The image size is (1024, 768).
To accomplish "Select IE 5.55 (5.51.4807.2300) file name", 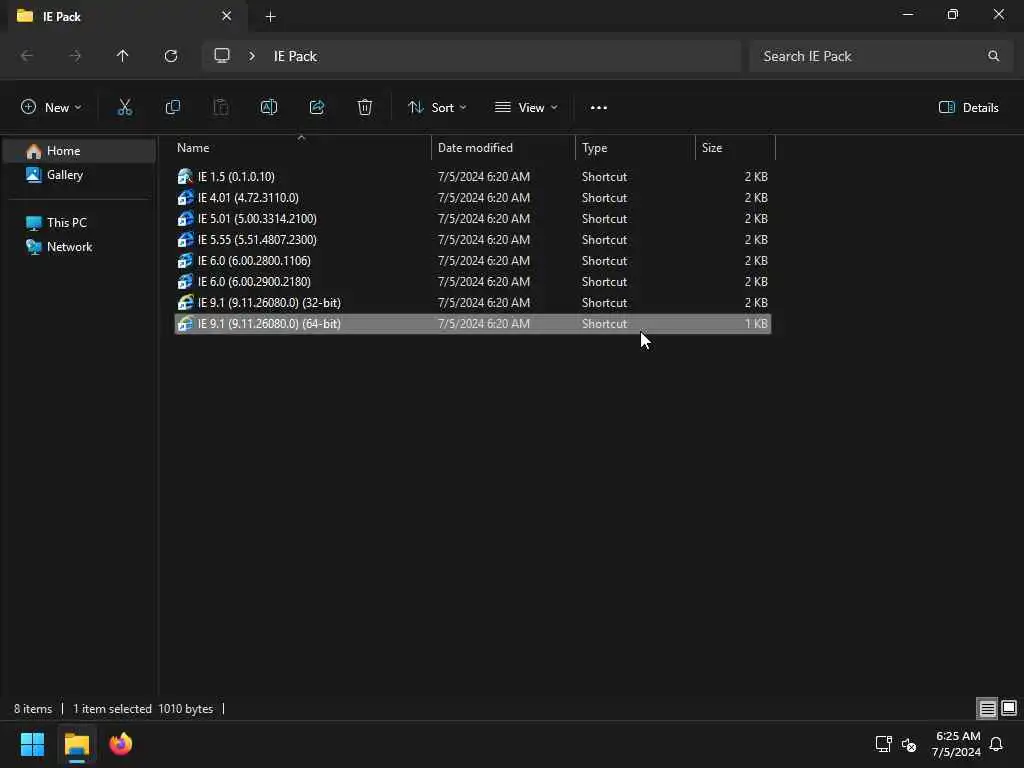I will [257, 240].
